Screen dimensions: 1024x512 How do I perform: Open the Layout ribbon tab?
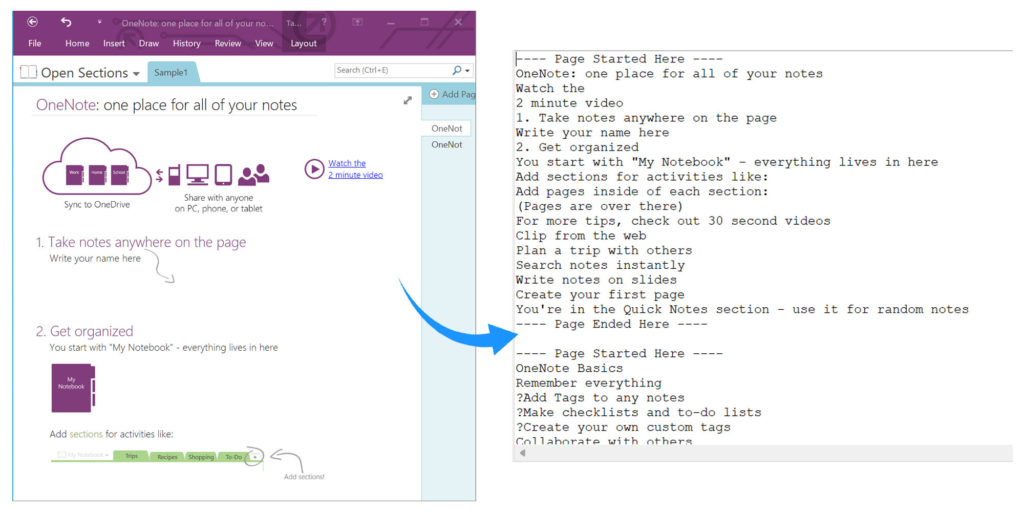click(303, 43)
